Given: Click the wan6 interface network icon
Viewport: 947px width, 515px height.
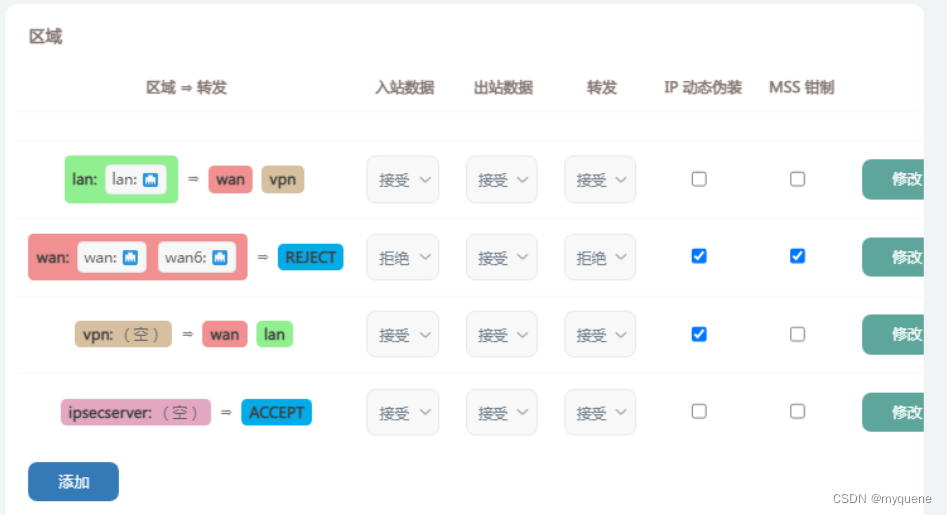Looking at the screenshot, I should click(220, 257).
